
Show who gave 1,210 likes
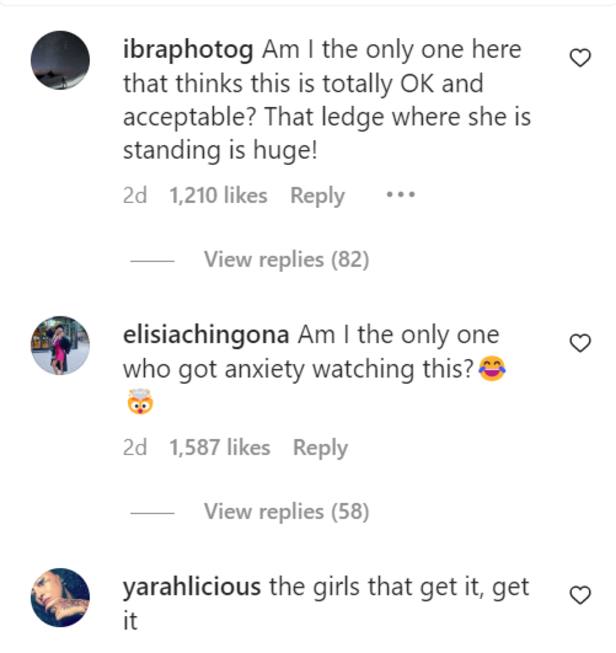point(218,196)
